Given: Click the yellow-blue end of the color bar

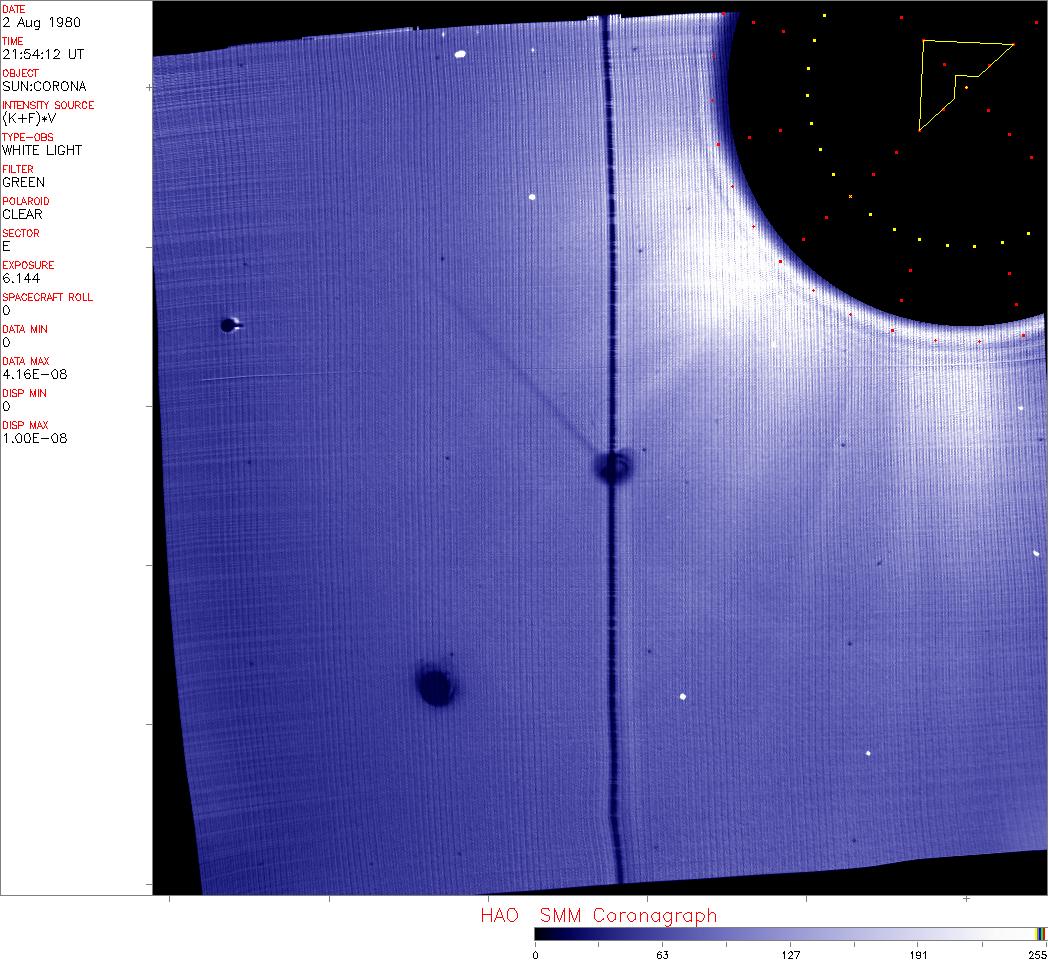Looking at the screenshot, I should point(1041,933).
